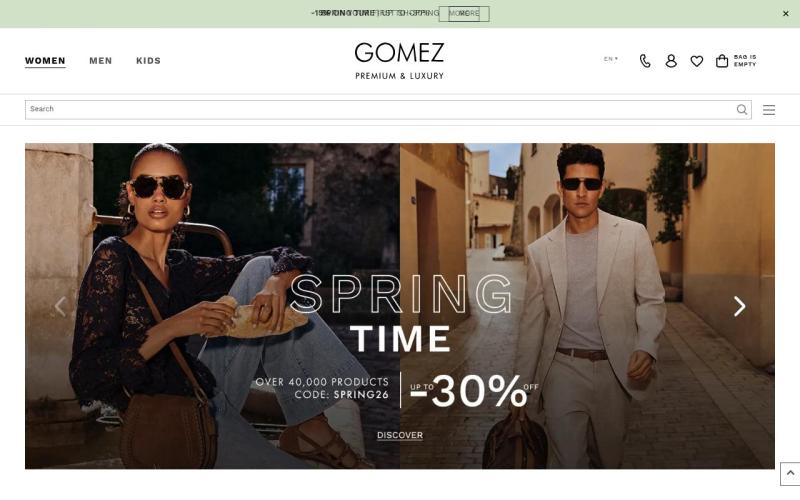800x500 pixels.
Task: Open the hamburger menu icon
Action: 769,110
